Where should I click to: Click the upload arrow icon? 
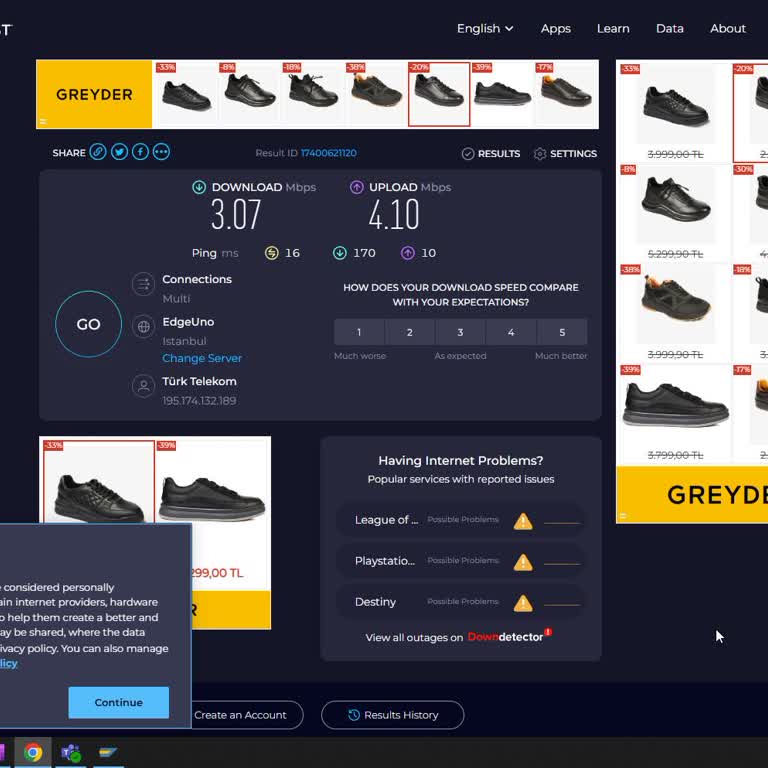click(x=357, y=187)
